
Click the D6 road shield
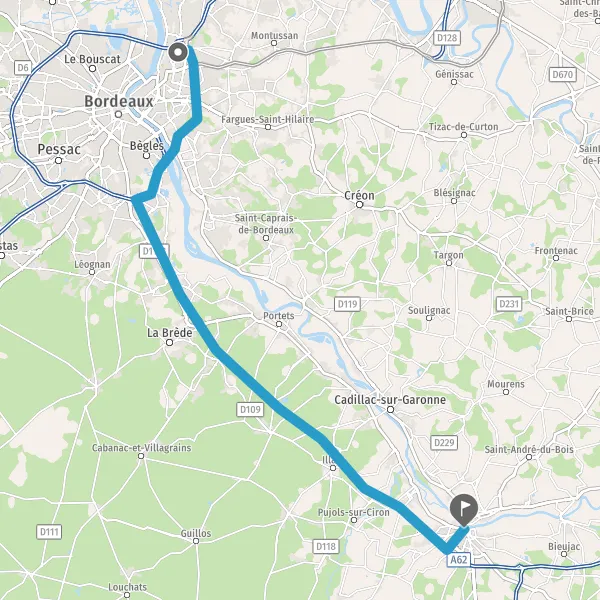23,68
